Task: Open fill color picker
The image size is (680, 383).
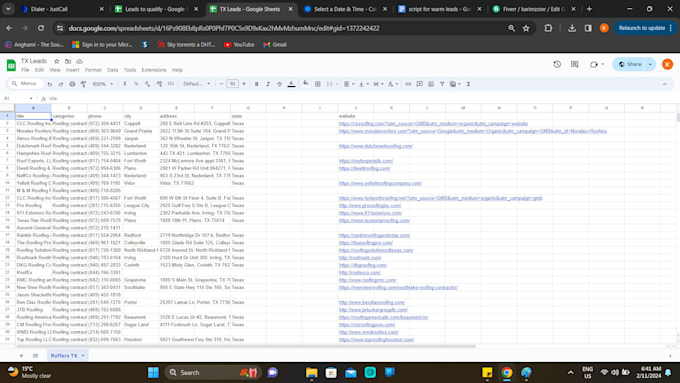Action: 306,84
